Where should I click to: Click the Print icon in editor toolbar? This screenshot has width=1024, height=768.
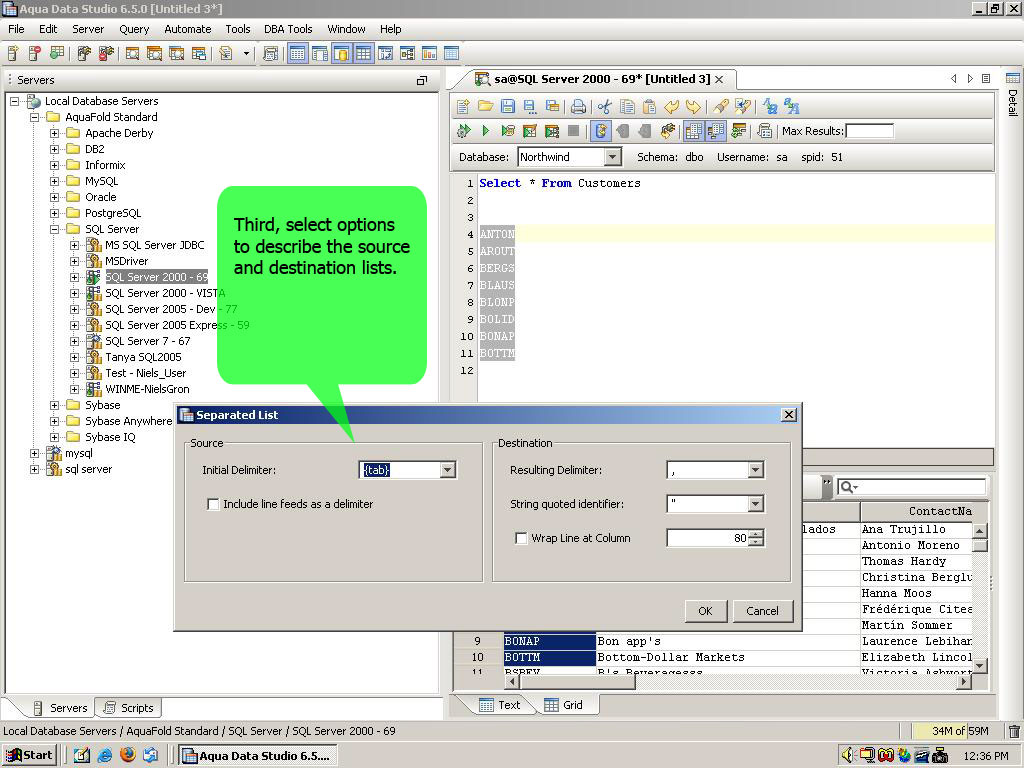pyautogui.click(x=578, y=106)
